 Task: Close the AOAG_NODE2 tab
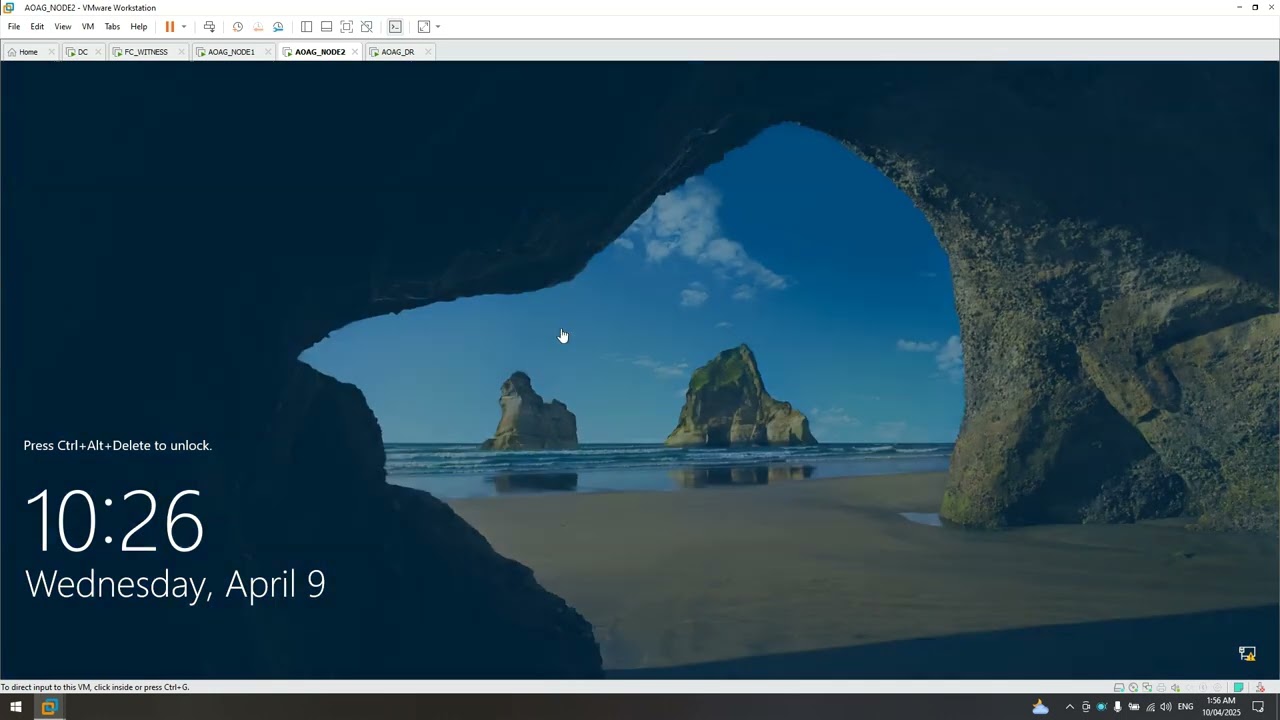point(355,52)
